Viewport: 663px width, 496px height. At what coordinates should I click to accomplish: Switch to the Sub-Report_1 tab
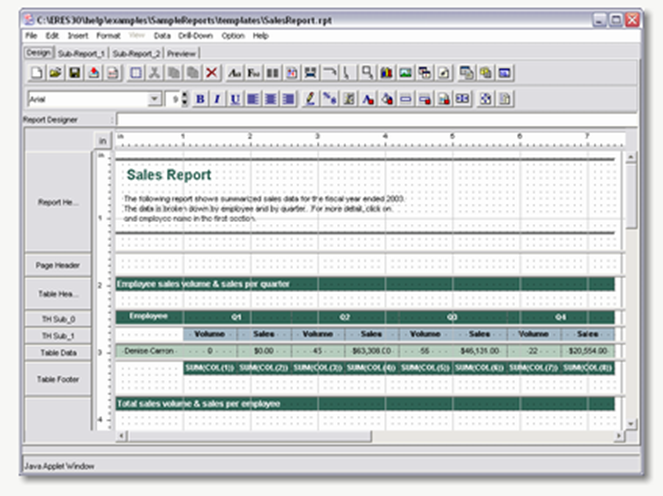pos(81,52)
